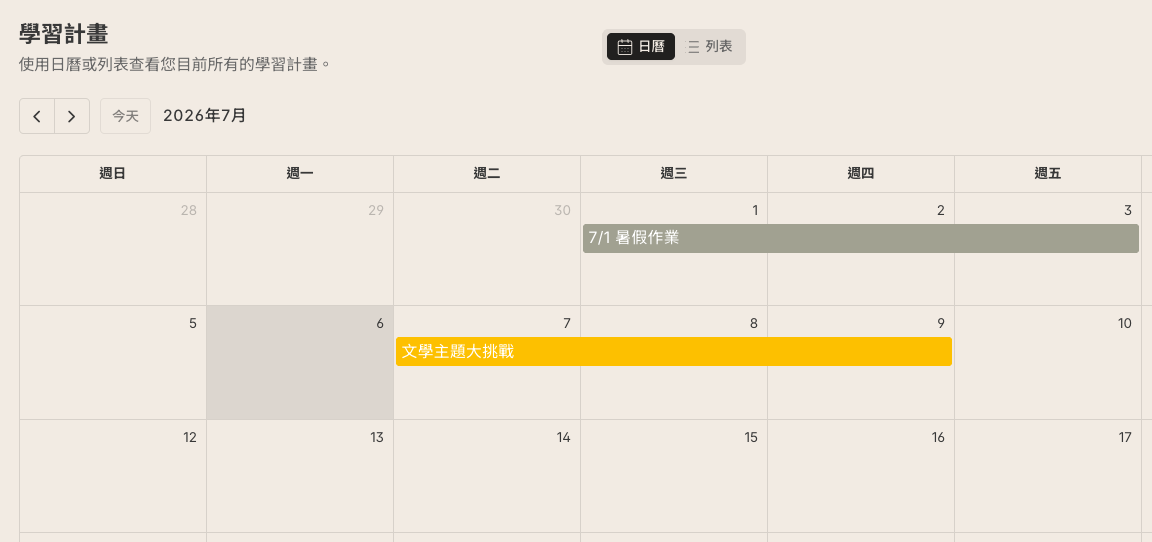Click the 週日 column header
Image resolution: width=1152 pixels, height=542 pixels.
click(x=112, y=174)
